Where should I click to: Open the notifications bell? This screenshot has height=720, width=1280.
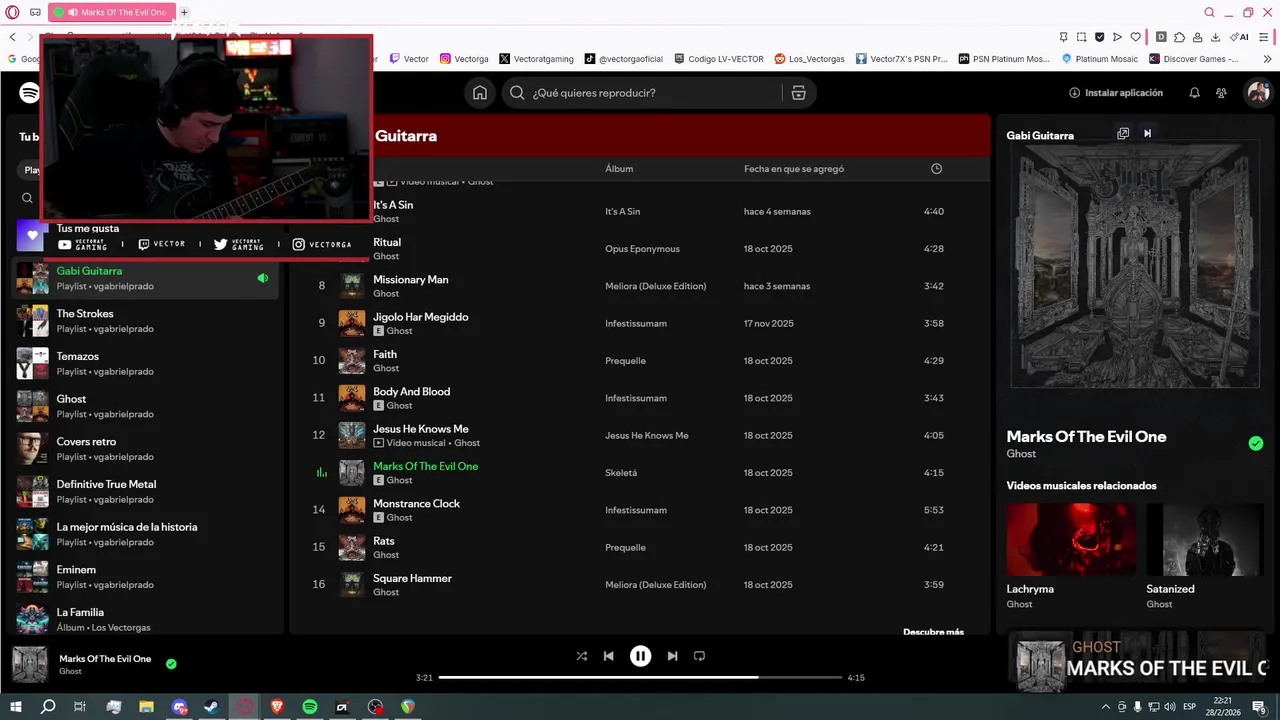point(1194,93)
